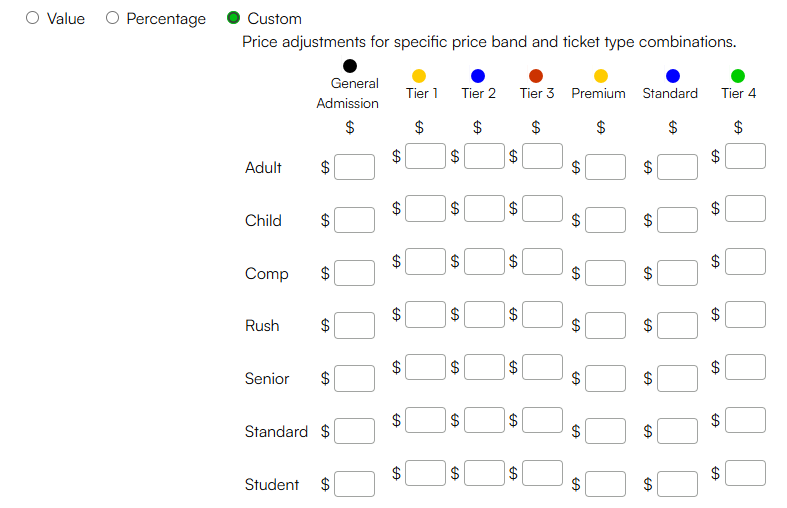The image size is (787, 508).
Task: Click the Custom radio button
Action: 233,18
